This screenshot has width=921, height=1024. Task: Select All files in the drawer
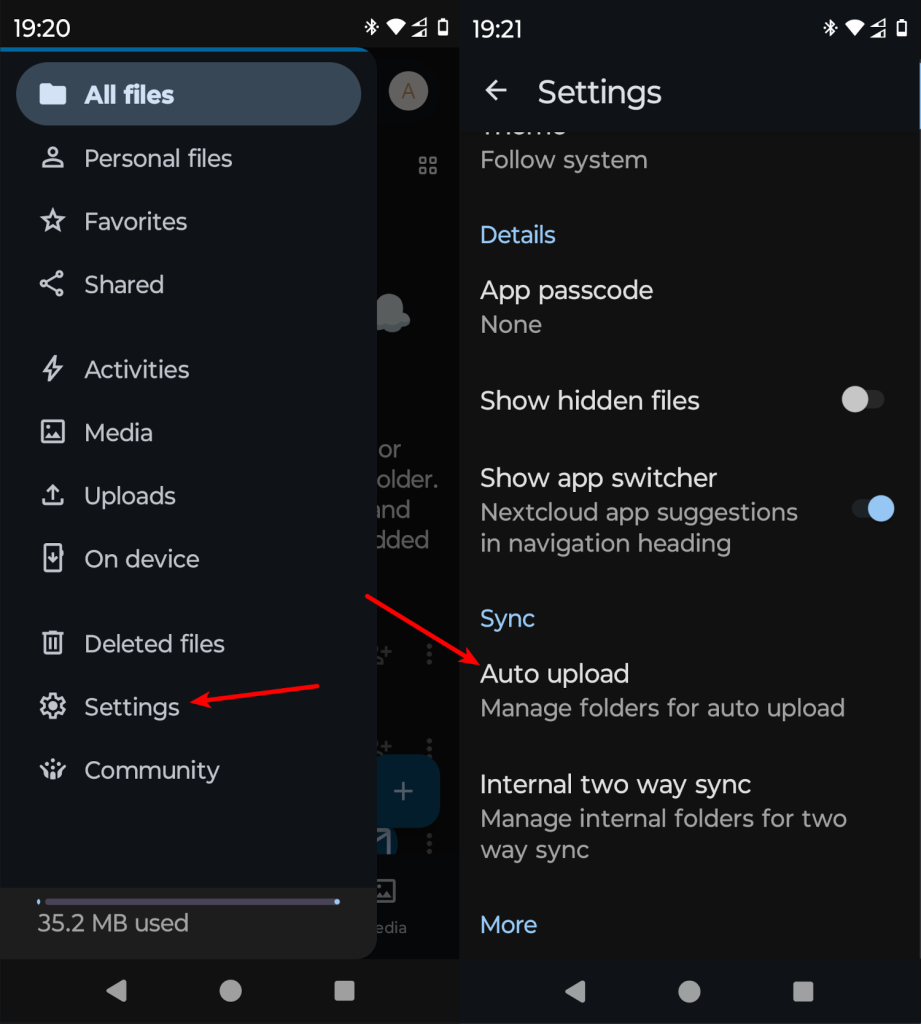coord(188,95)
